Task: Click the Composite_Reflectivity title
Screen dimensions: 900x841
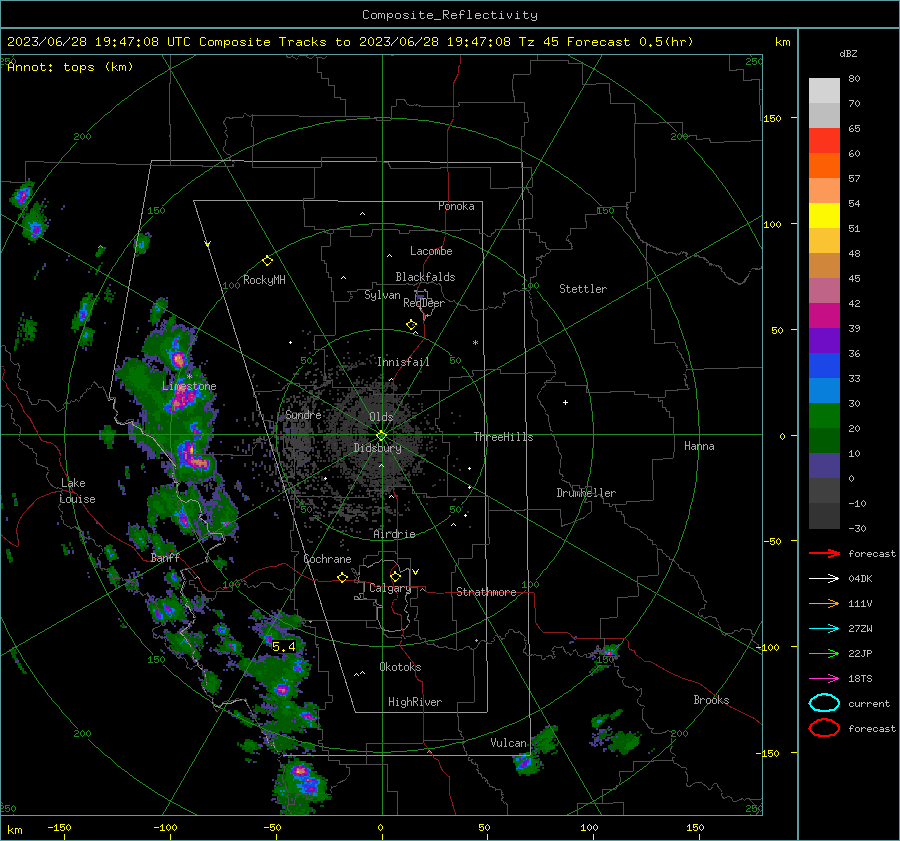Action: 450,15
